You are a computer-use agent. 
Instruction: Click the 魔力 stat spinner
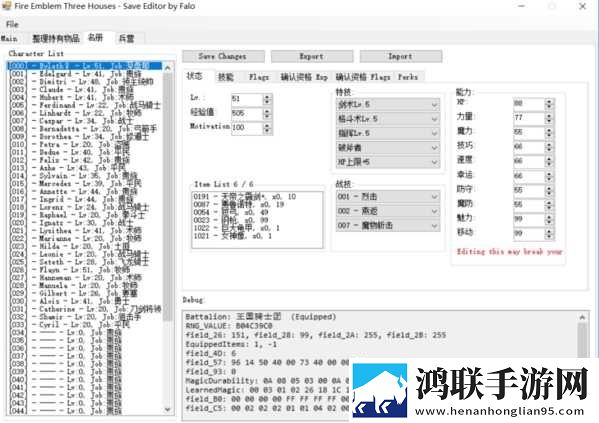pos(549,132)
